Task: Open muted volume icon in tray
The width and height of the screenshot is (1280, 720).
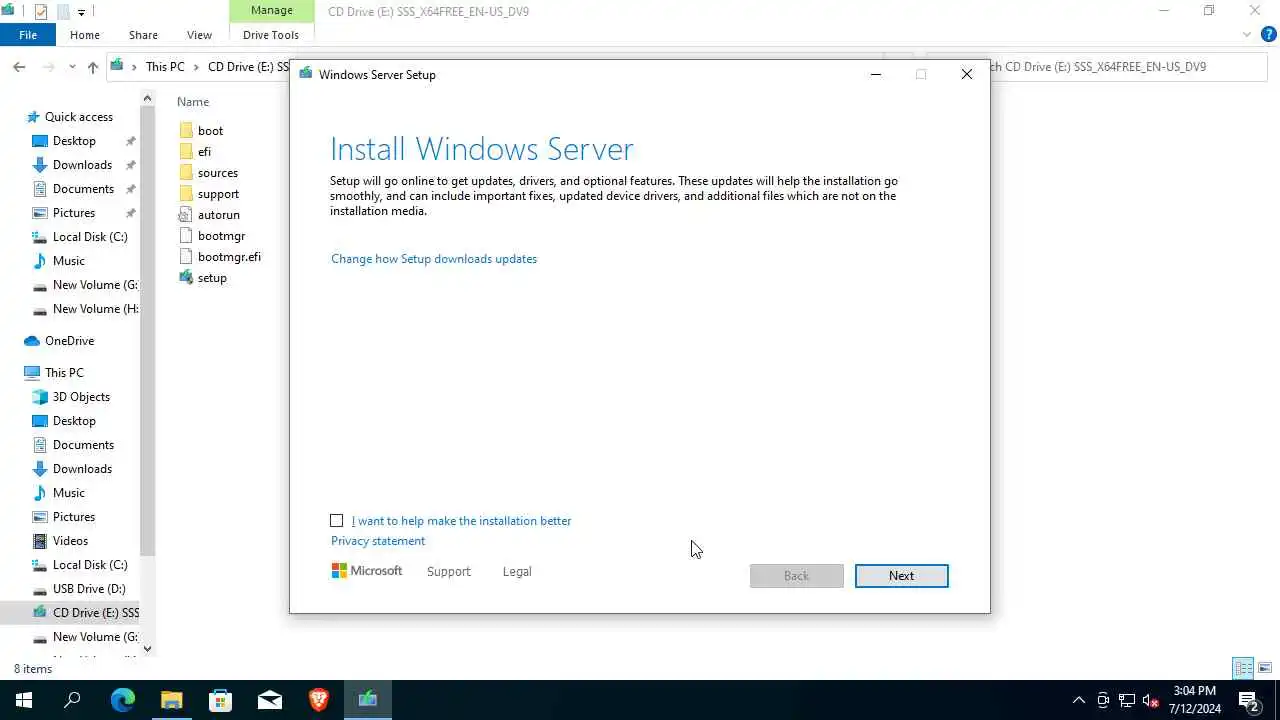Action: click(x=1151, y=700)
